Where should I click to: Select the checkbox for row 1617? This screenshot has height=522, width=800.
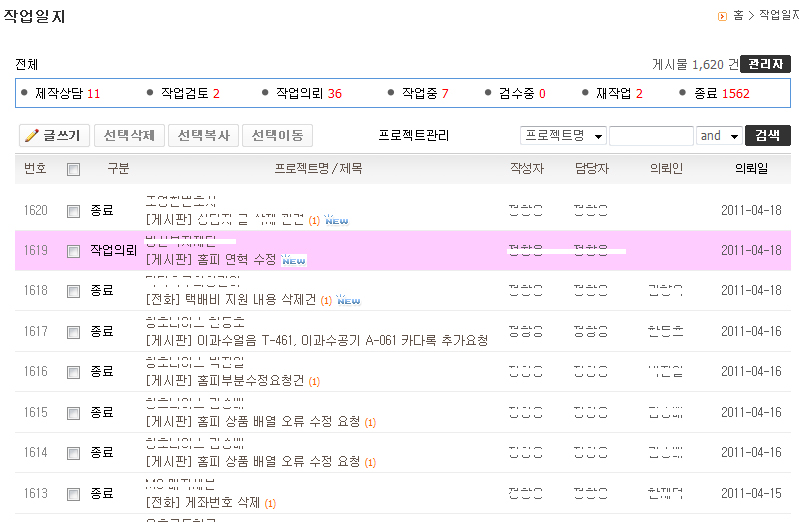click(73, 331)
